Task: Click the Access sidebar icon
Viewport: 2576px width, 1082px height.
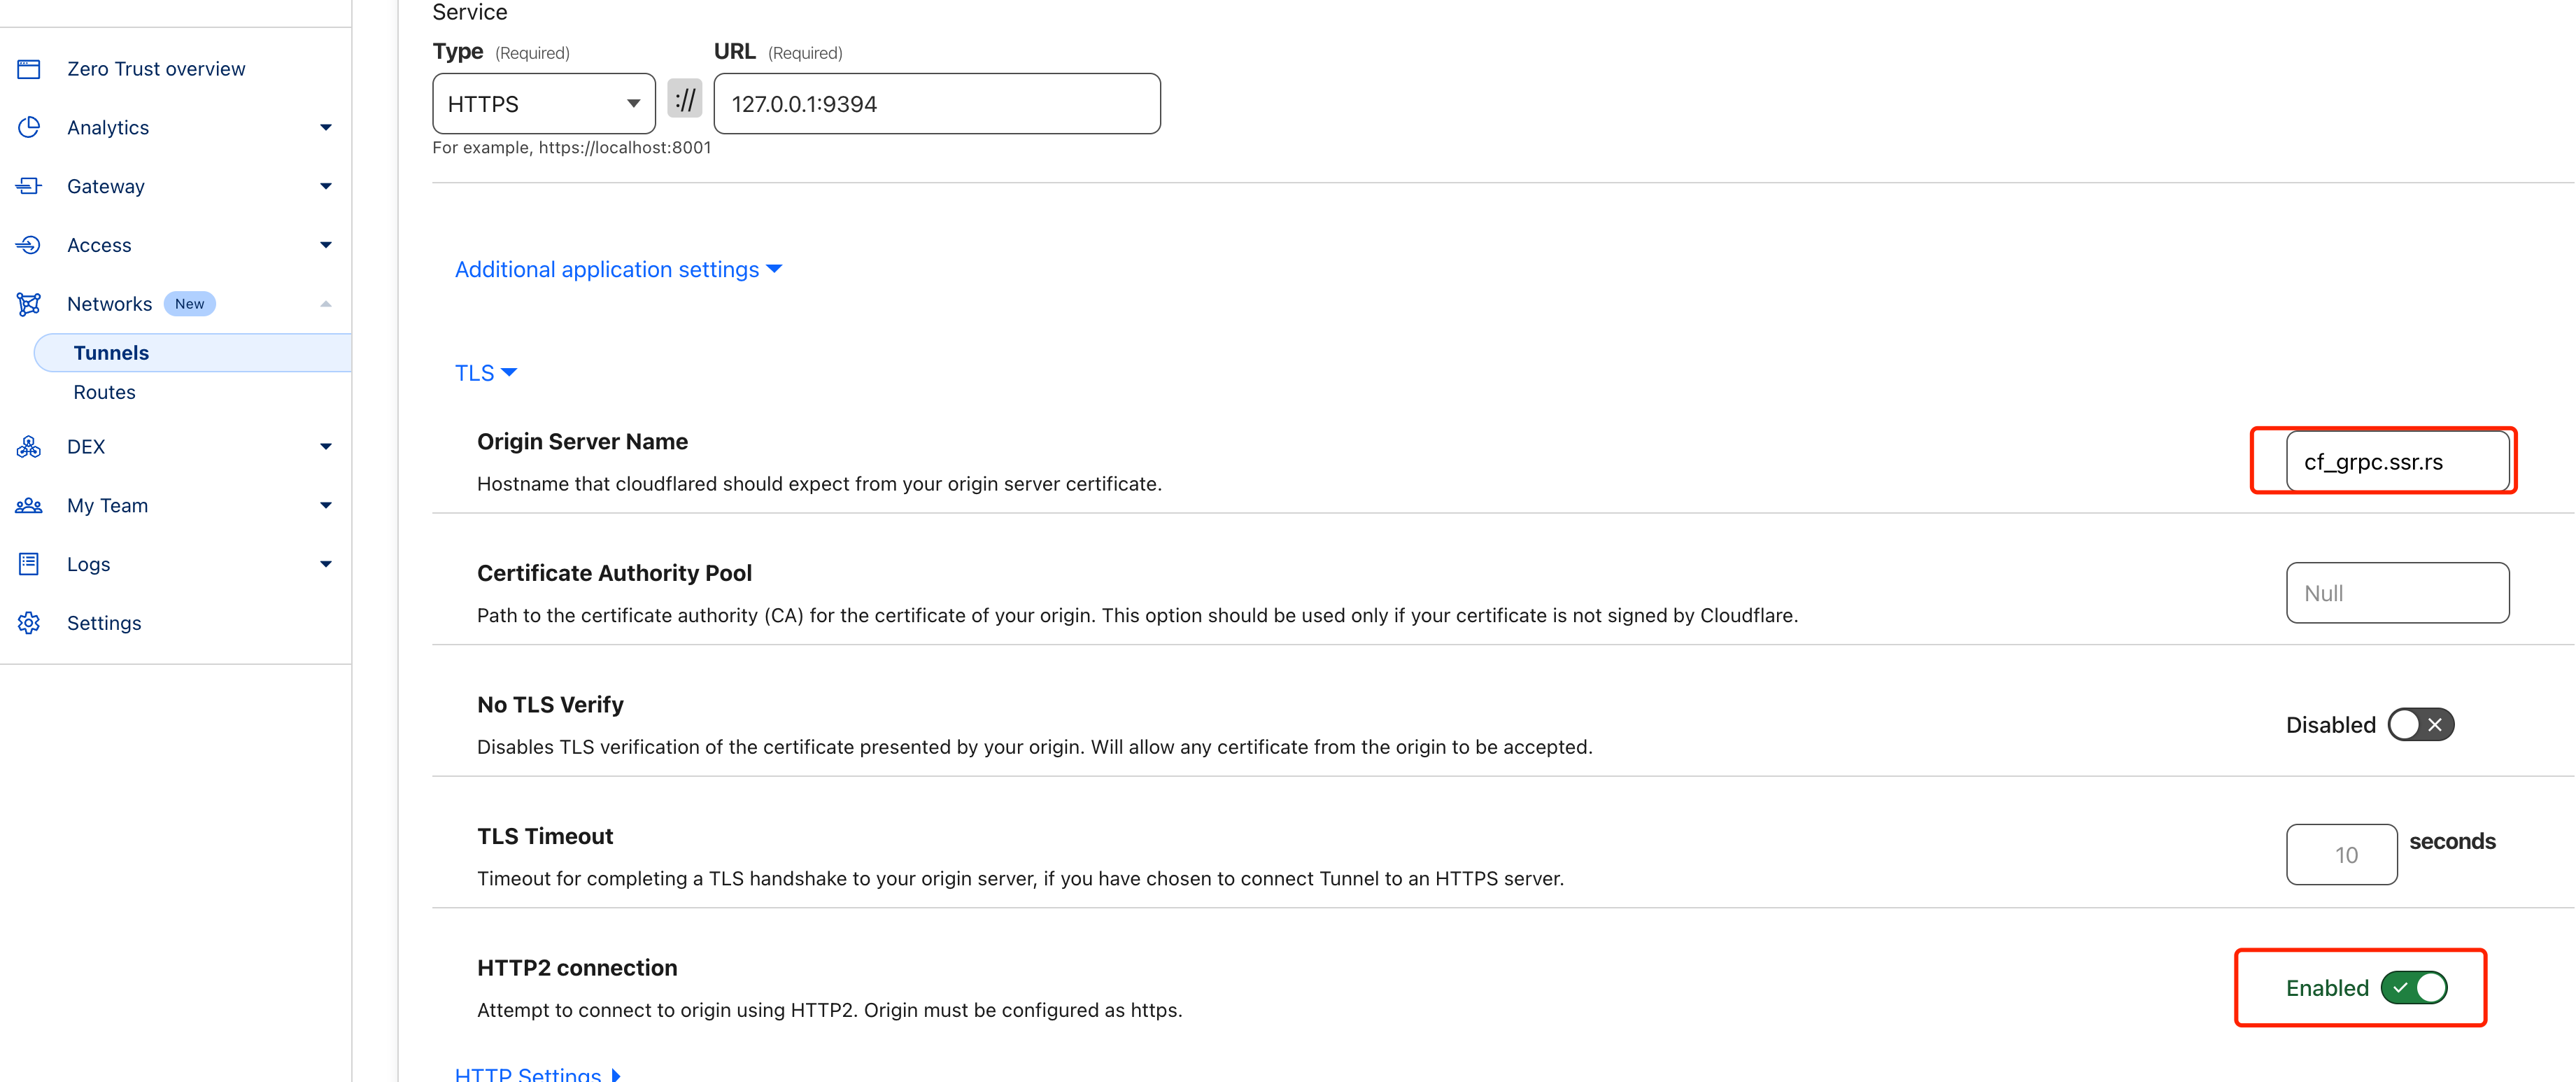Action: click(x=29, y=245)
